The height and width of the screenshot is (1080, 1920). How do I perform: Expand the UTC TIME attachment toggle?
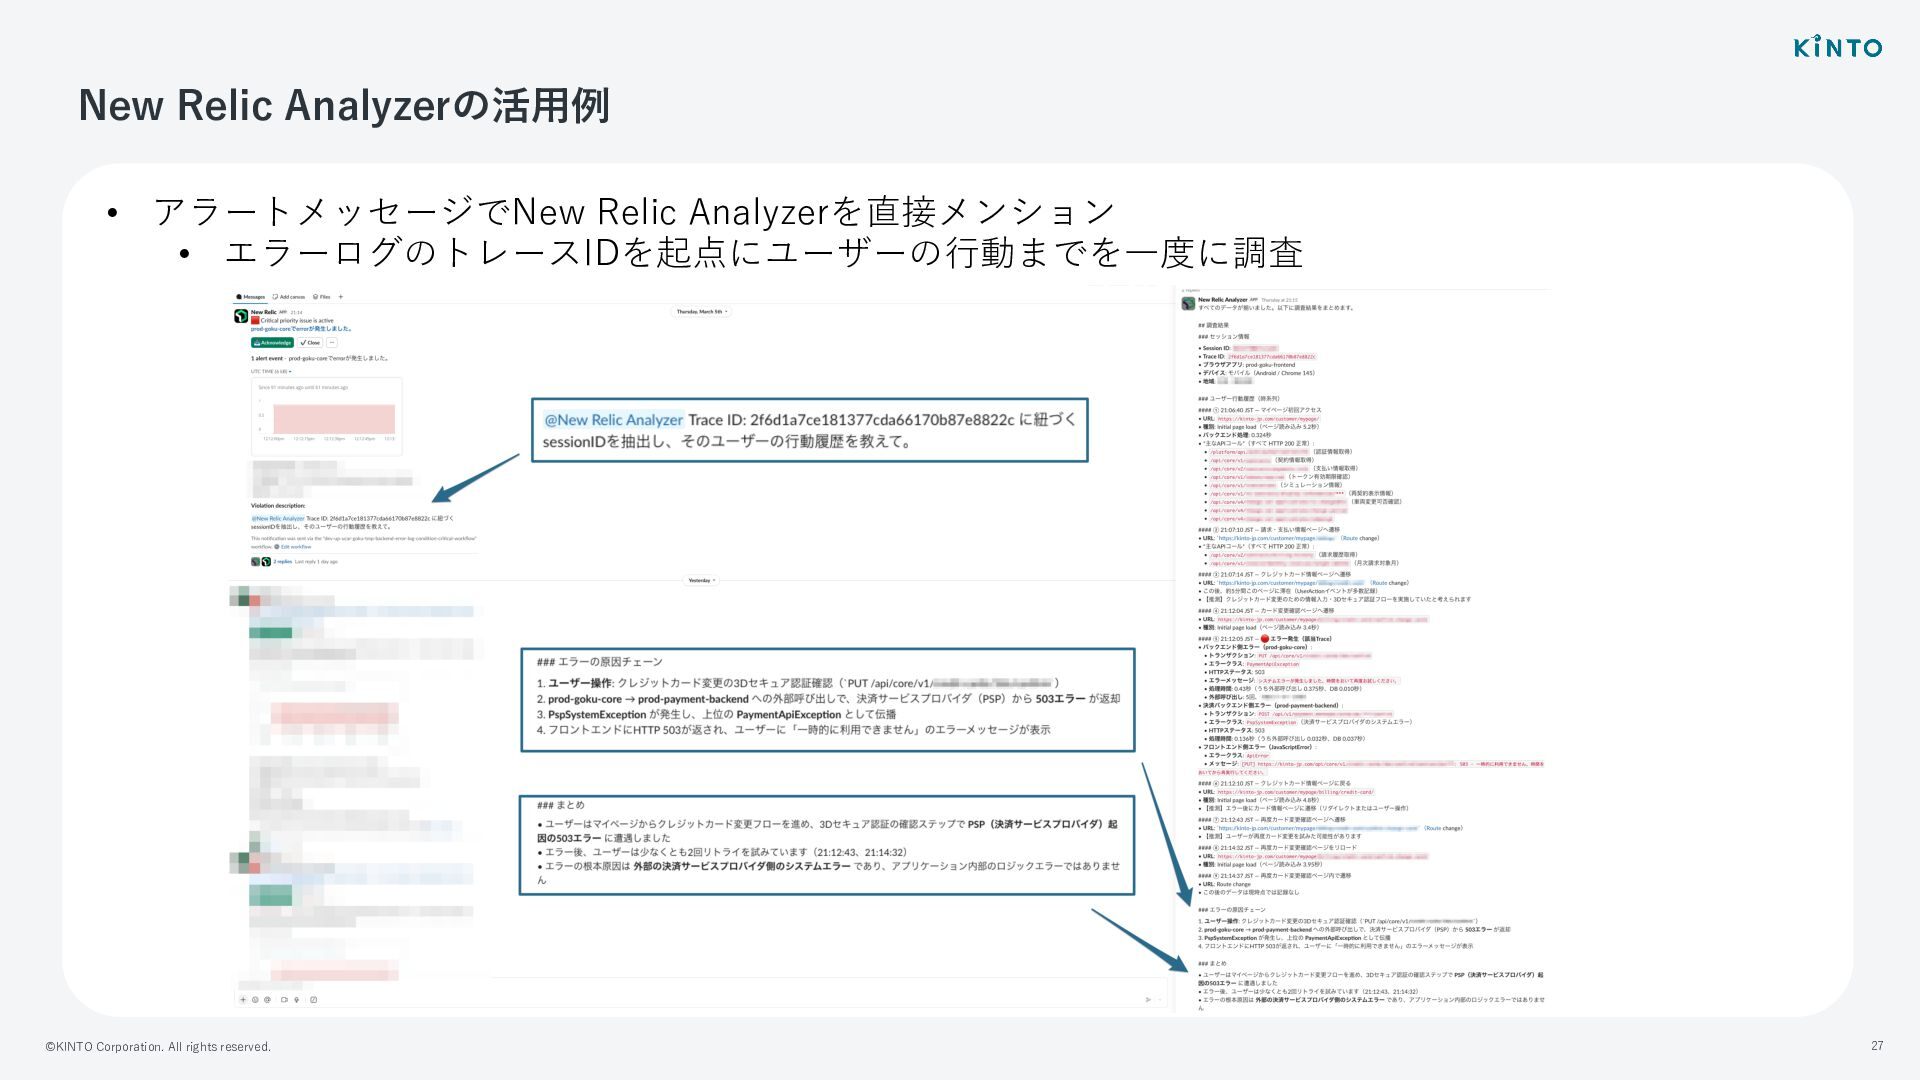pos(271,371)
